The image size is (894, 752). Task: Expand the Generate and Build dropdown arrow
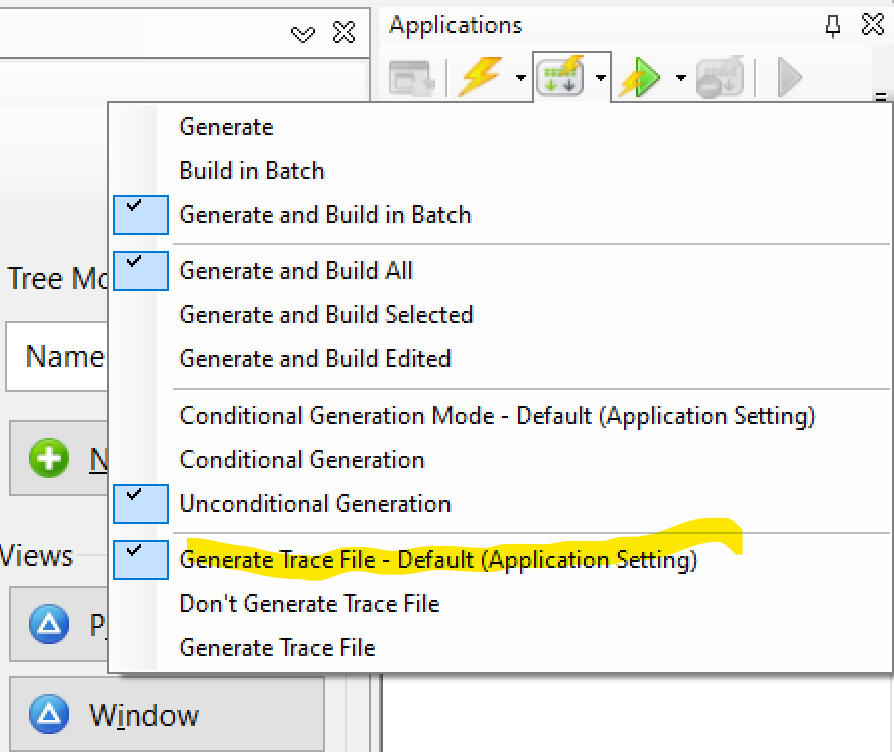pos(600,78)
